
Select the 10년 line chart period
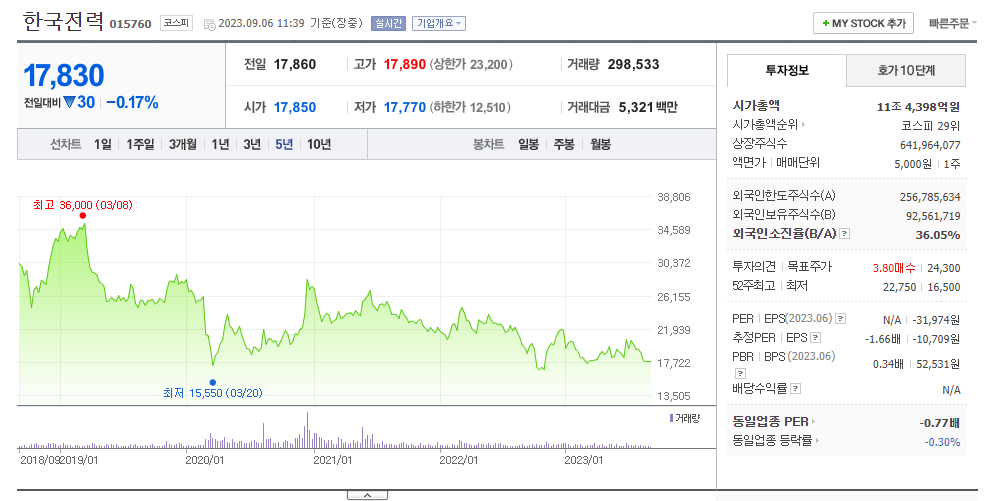click(x=319, y=144)
